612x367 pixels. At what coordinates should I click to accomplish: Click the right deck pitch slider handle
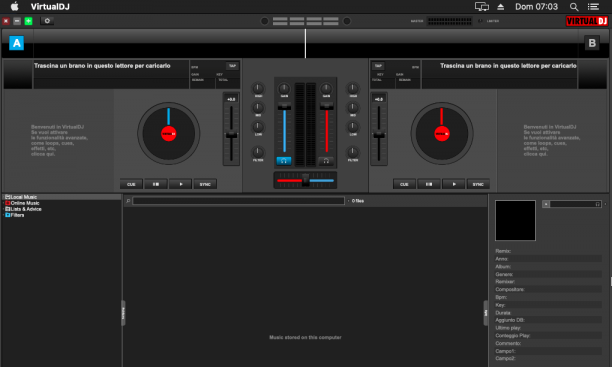379,135
